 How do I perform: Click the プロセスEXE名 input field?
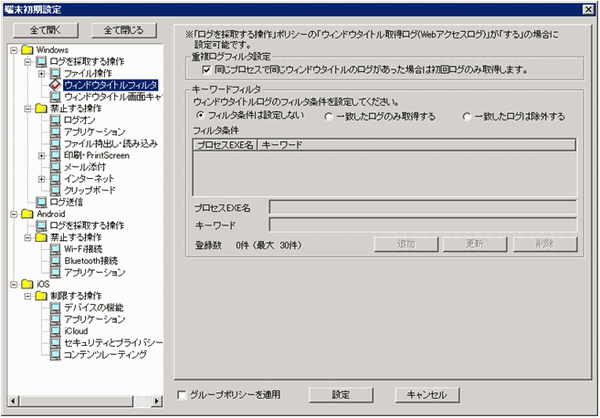coord(423,207)
